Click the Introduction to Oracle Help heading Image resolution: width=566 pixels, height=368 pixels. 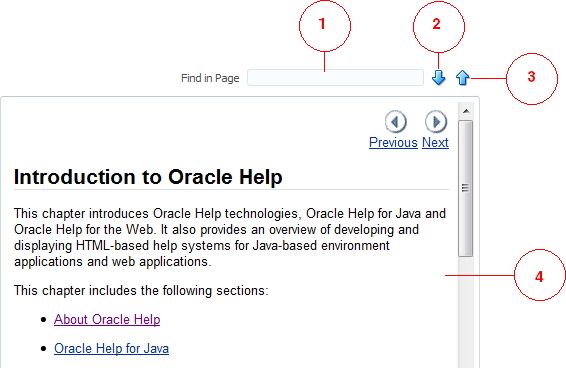pyautogui.click(x=148, y=177)
